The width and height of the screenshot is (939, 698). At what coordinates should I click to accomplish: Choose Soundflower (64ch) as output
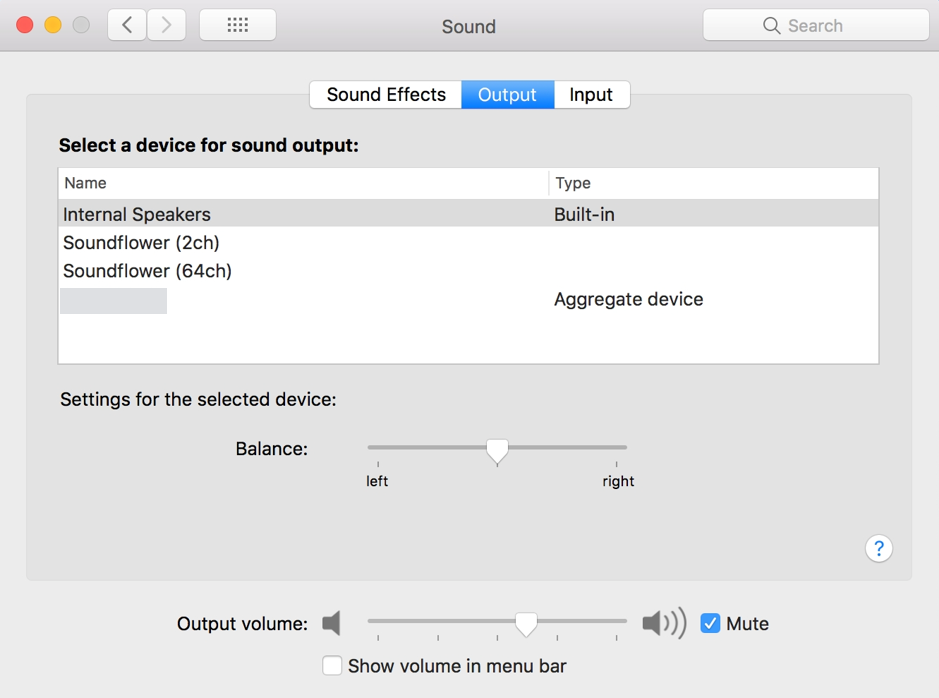pyautogui.click(x=147, y=270)
